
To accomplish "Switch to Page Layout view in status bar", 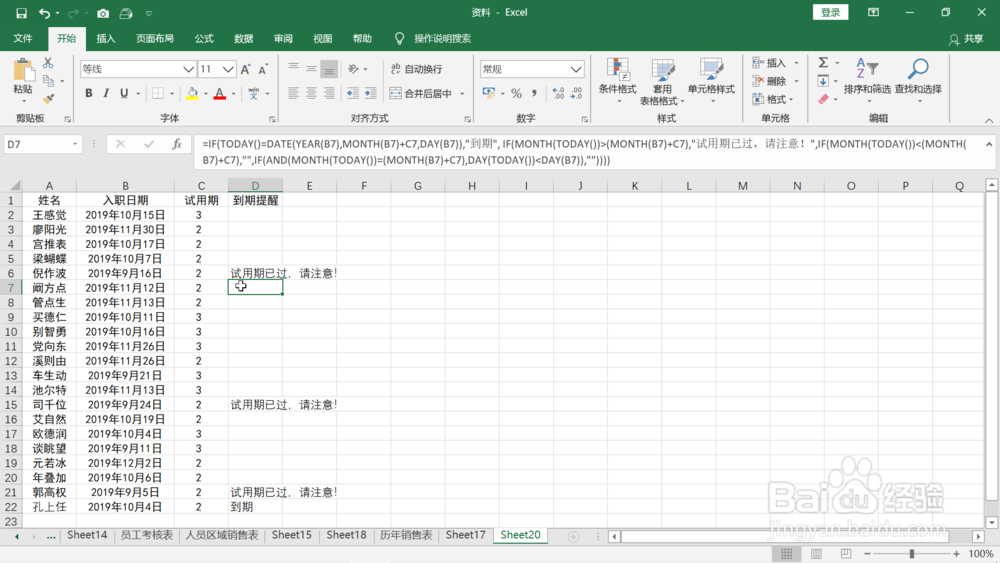I will (816, 553).
